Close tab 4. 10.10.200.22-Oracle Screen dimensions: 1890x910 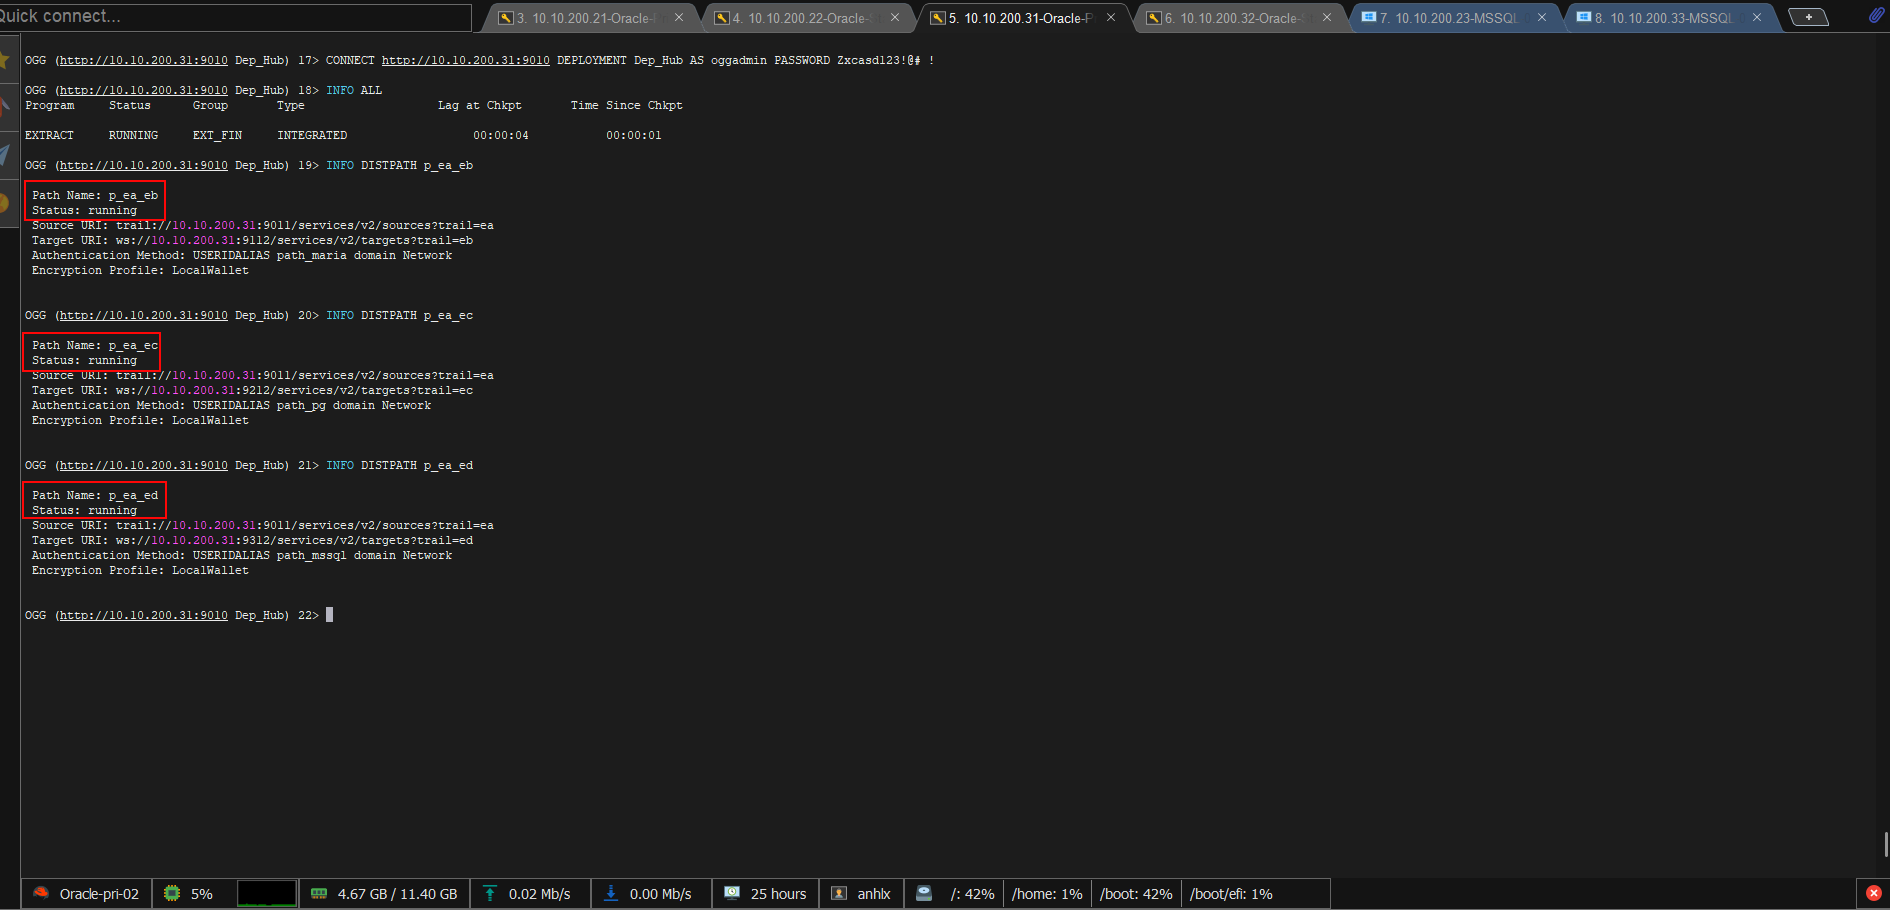click(895, 18)
